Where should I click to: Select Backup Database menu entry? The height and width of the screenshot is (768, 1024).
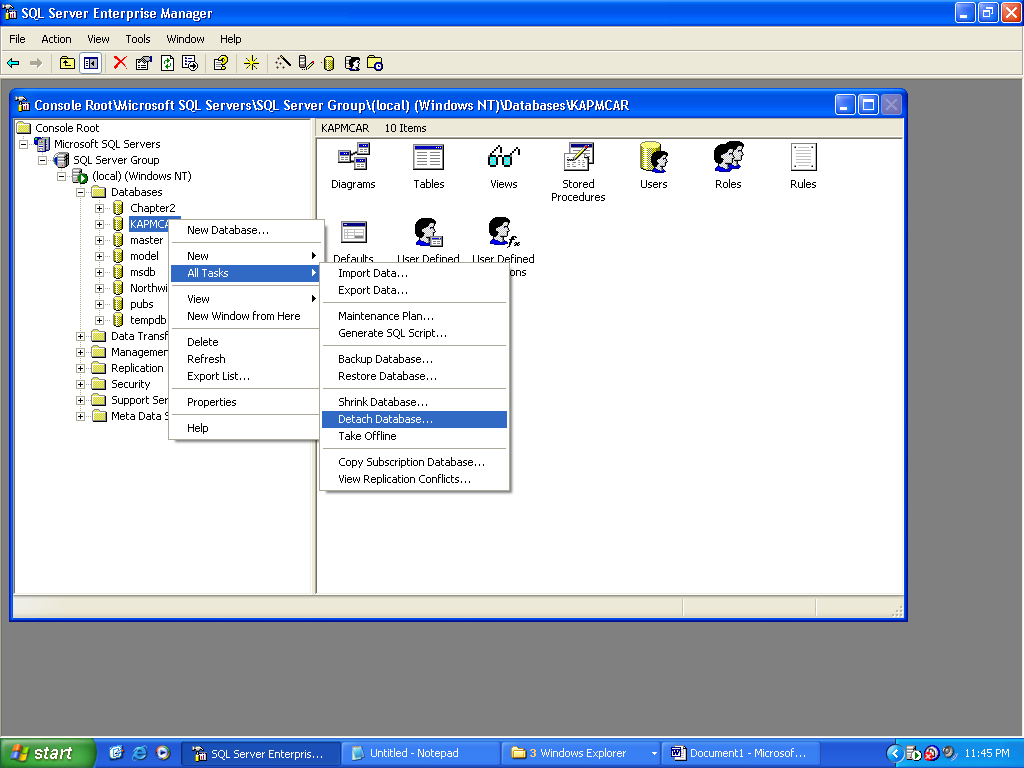click(x=385, y=359)
